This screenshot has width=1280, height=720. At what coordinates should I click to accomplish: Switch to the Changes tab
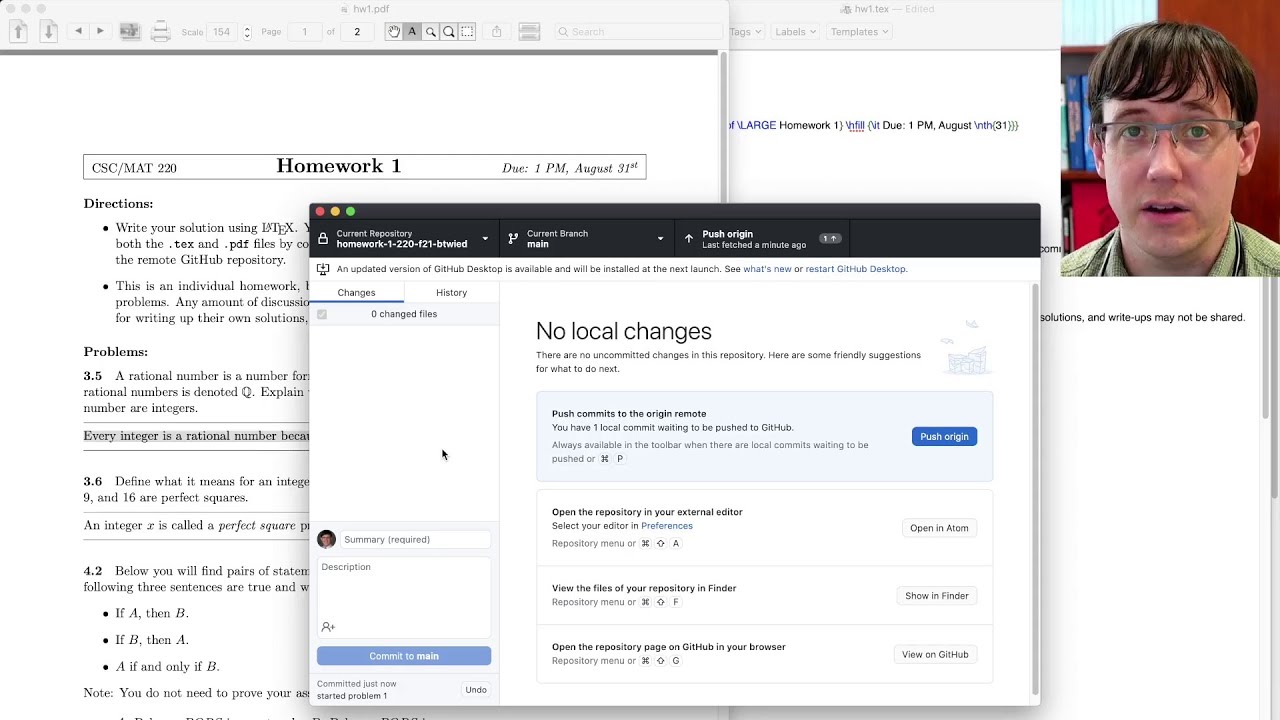coord(356,293)
